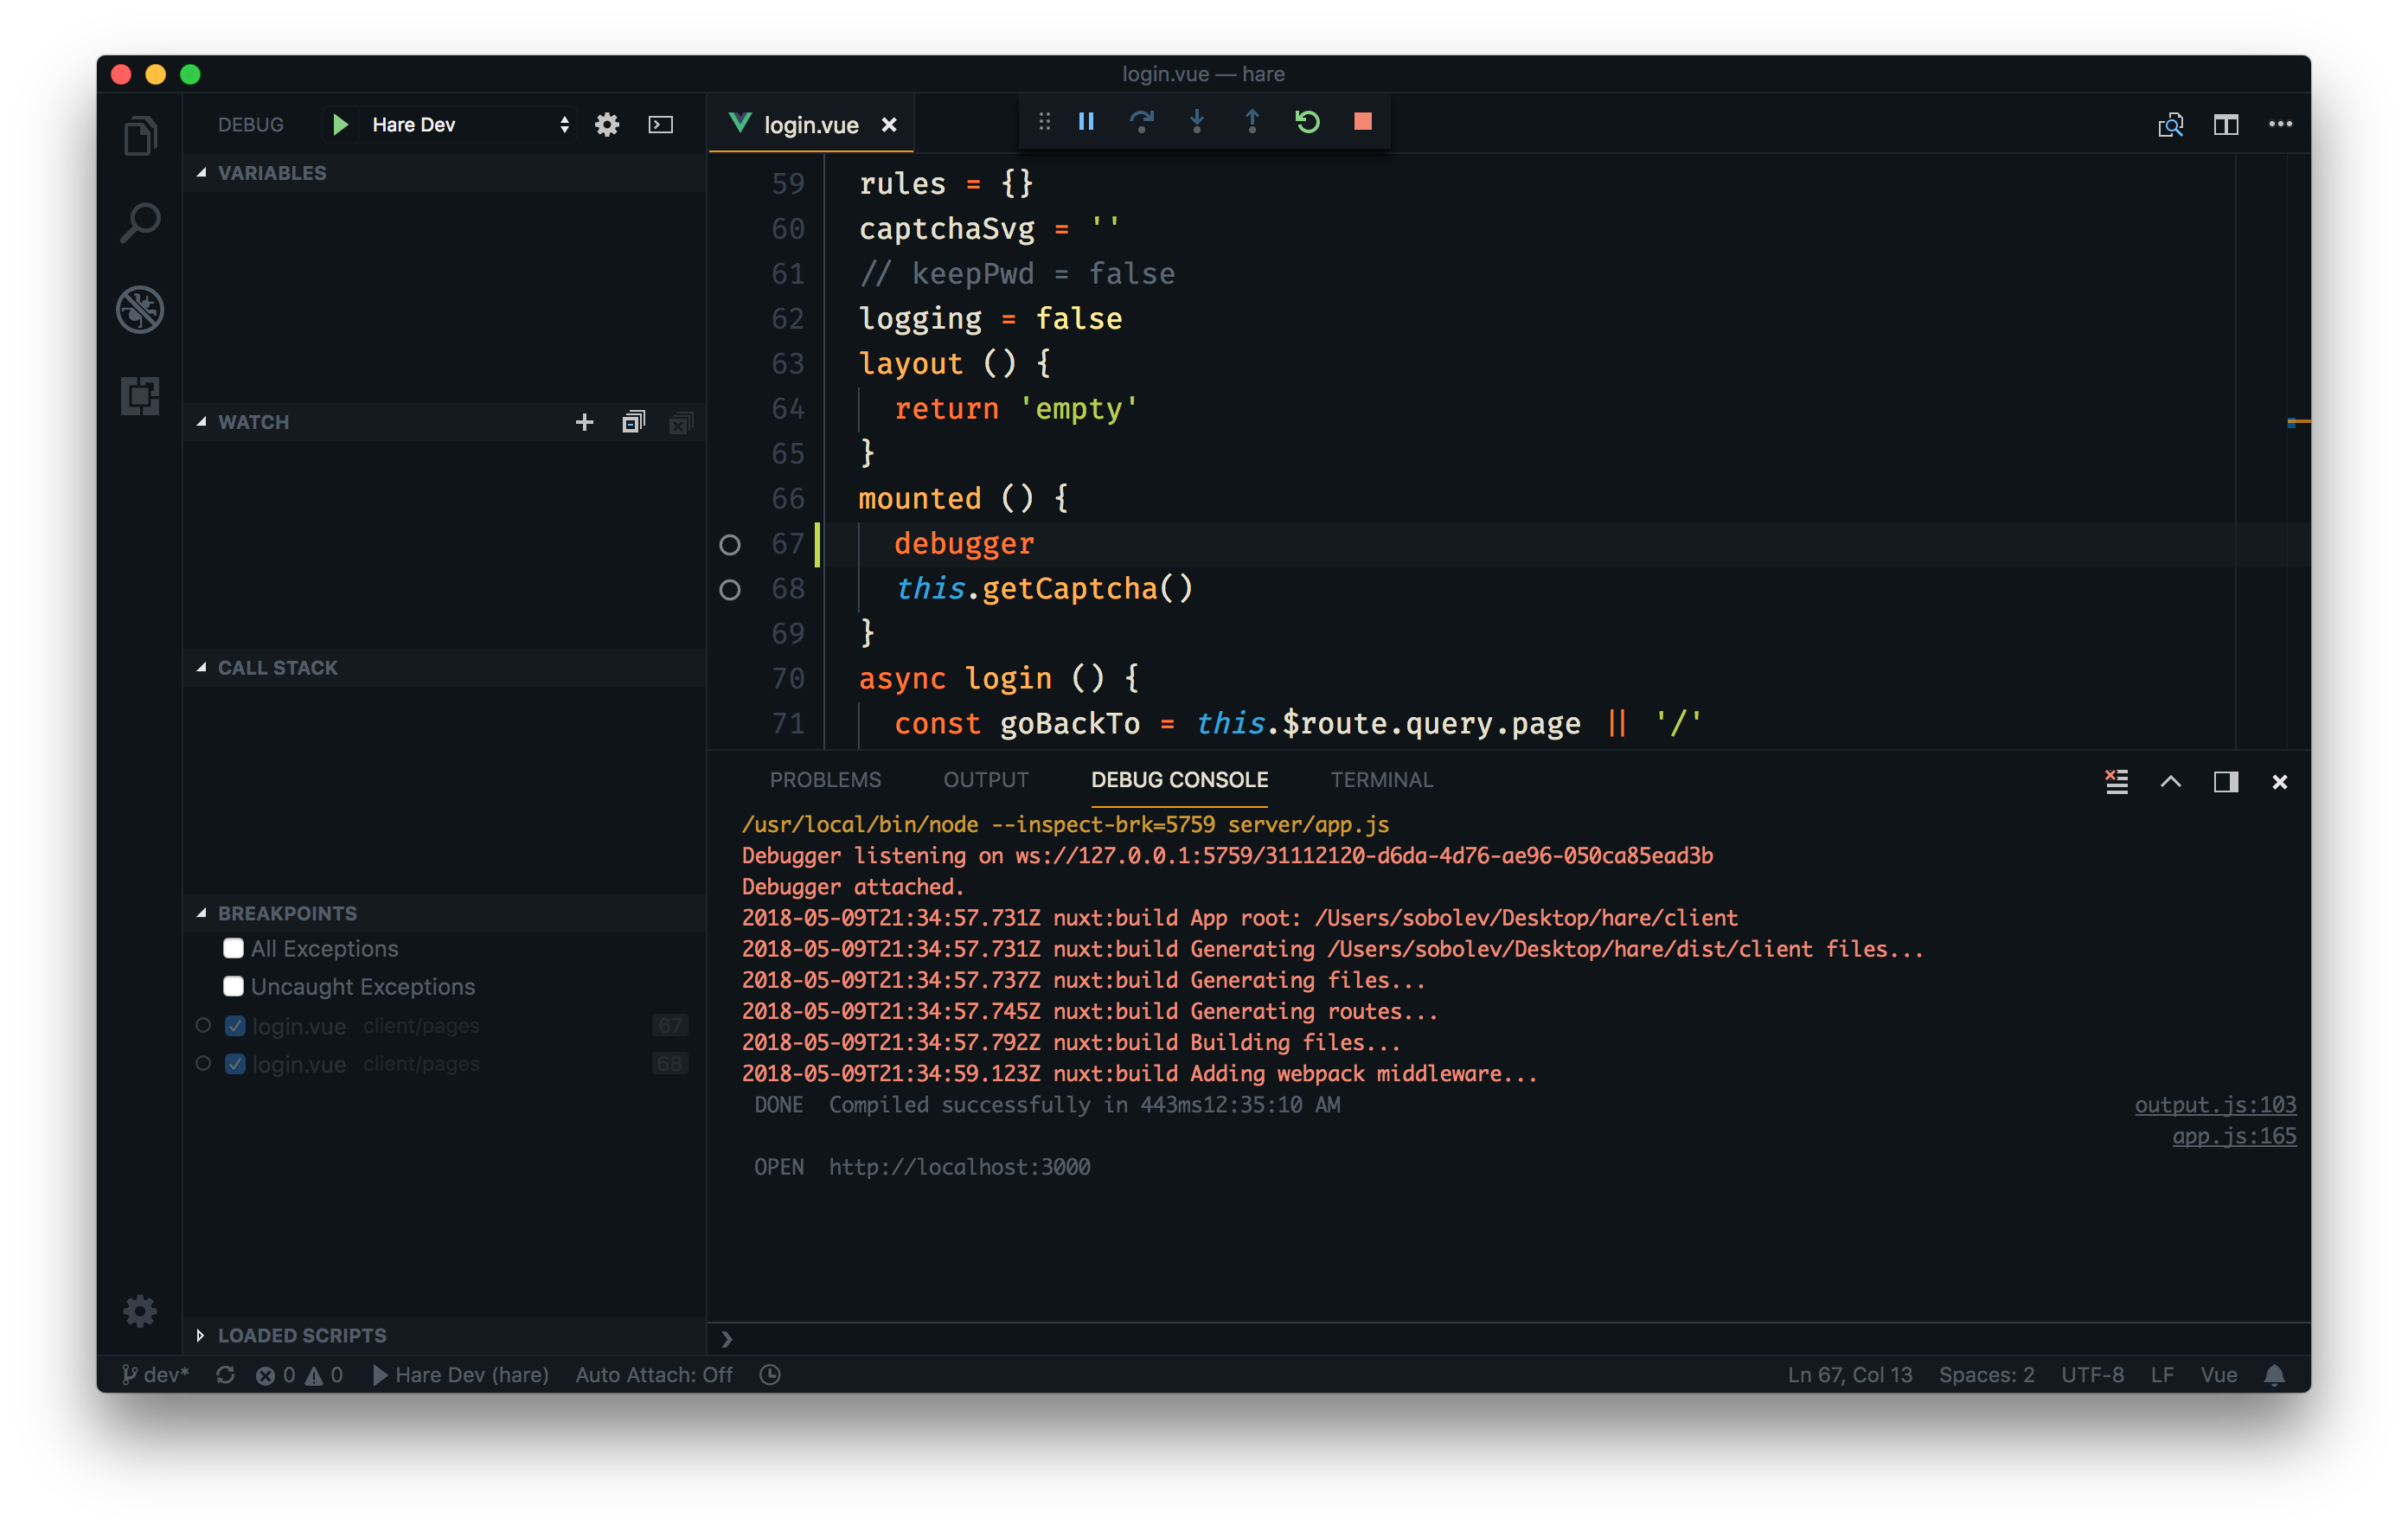
Task: Expand the LOADED SCRIPTS section
Action: [202, 1335]
